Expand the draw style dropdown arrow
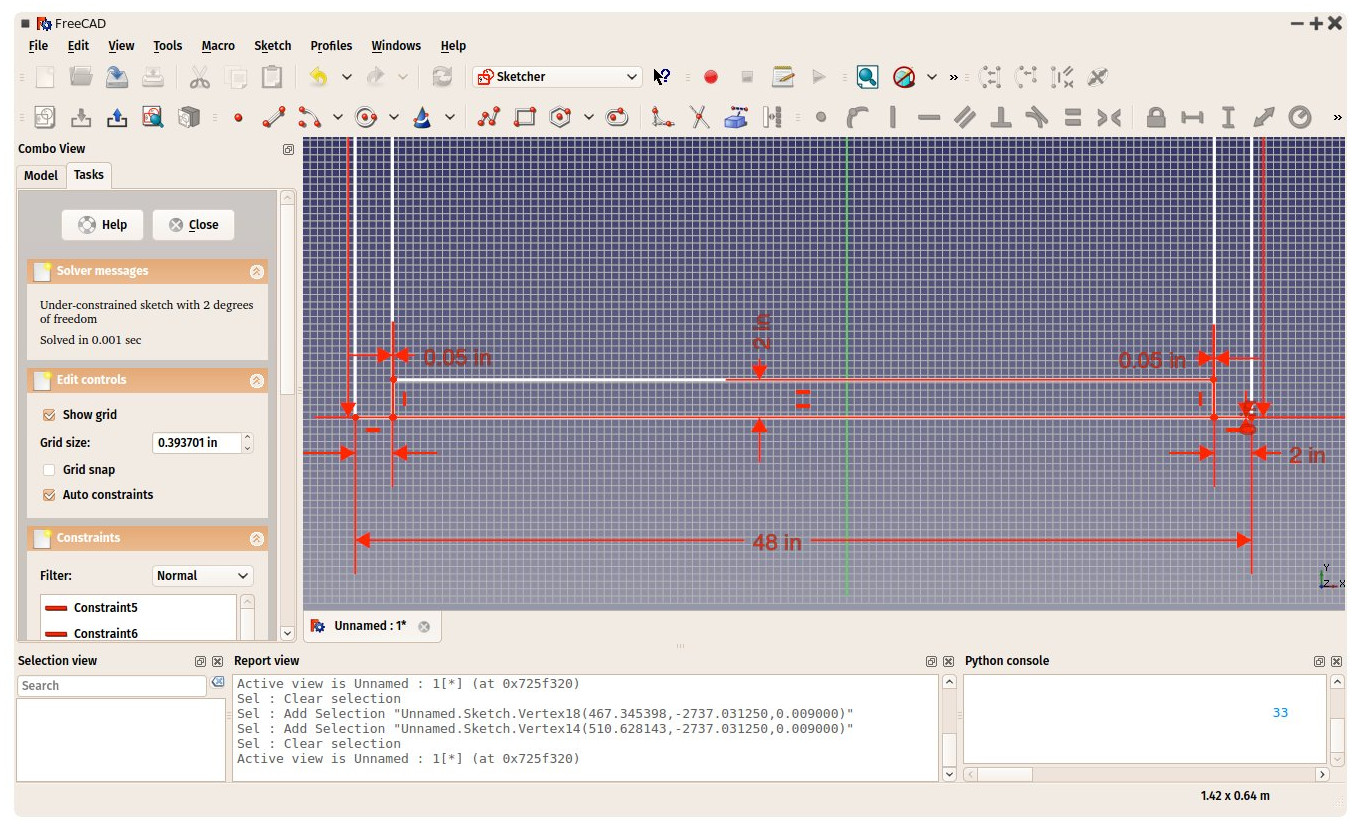This screenshot has width=1363, height=830. pos(932,77)
